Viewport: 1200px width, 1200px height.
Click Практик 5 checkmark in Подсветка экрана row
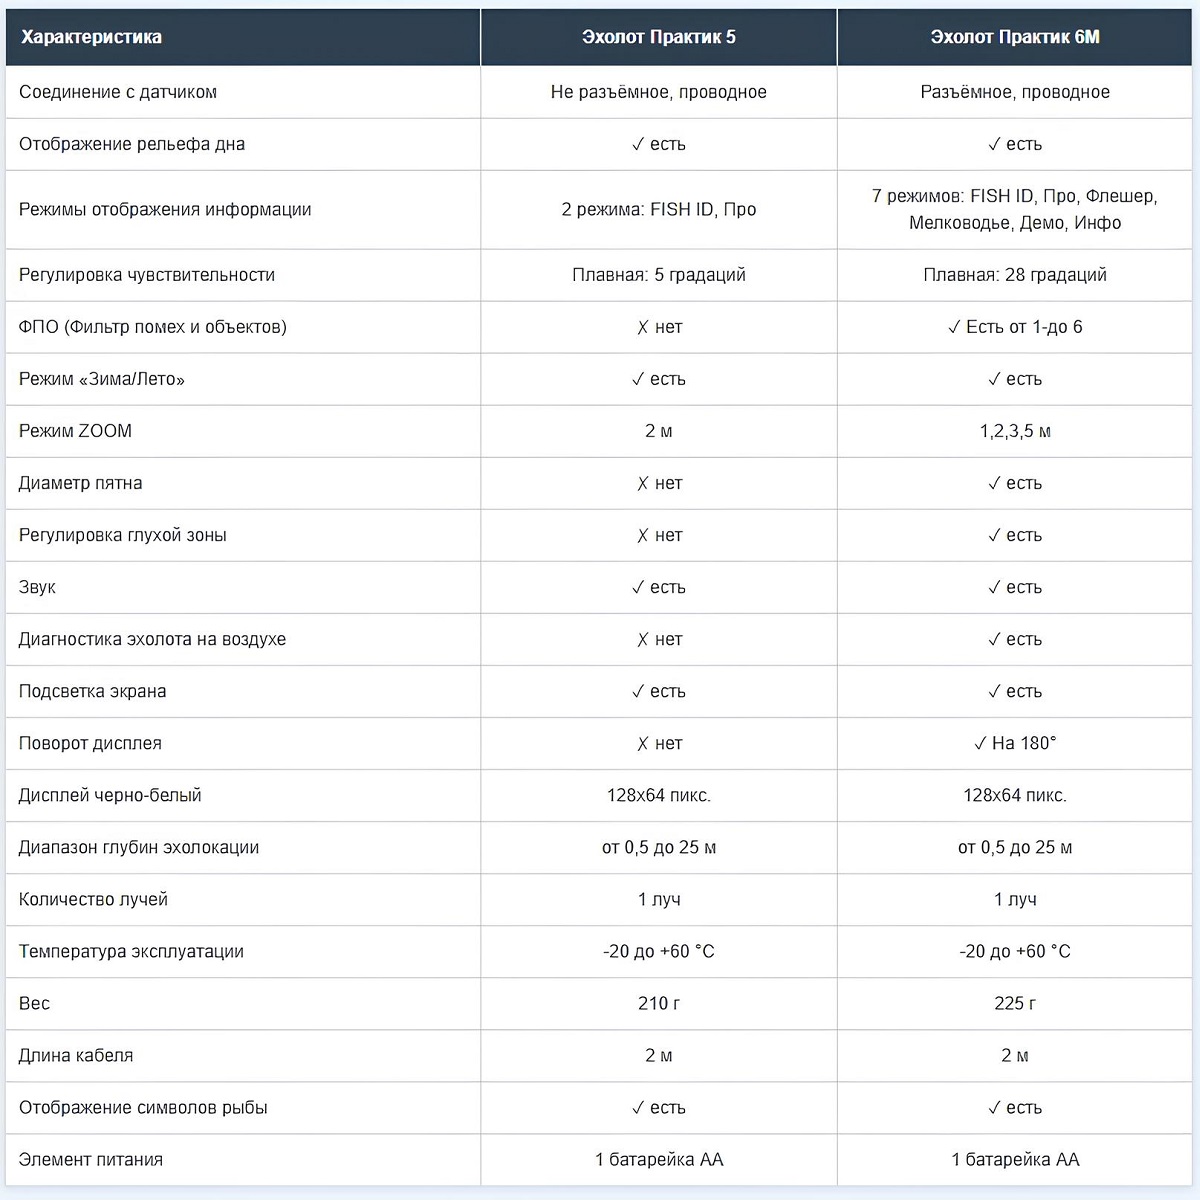(638, 691)
